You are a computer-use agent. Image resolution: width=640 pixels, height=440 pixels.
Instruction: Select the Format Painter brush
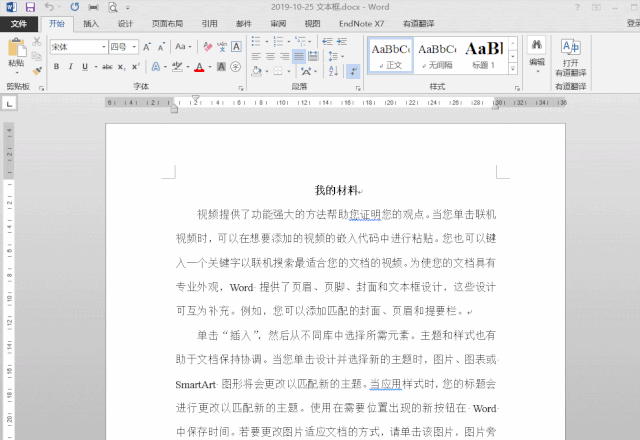tap(37, 71)
